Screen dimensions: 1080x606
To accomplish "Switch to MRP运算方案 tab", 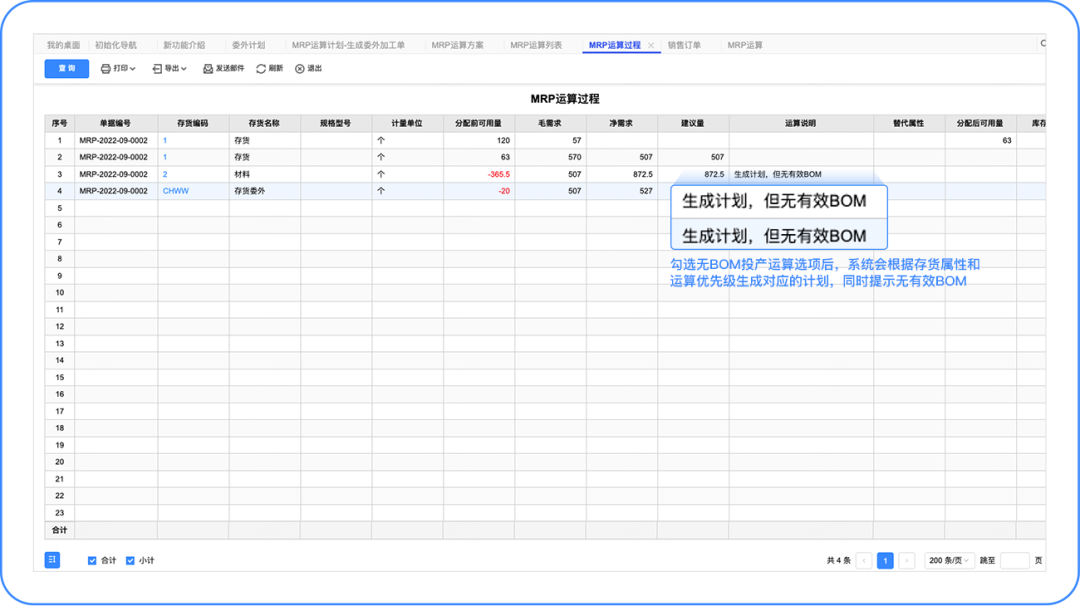I will coord(457,45).
